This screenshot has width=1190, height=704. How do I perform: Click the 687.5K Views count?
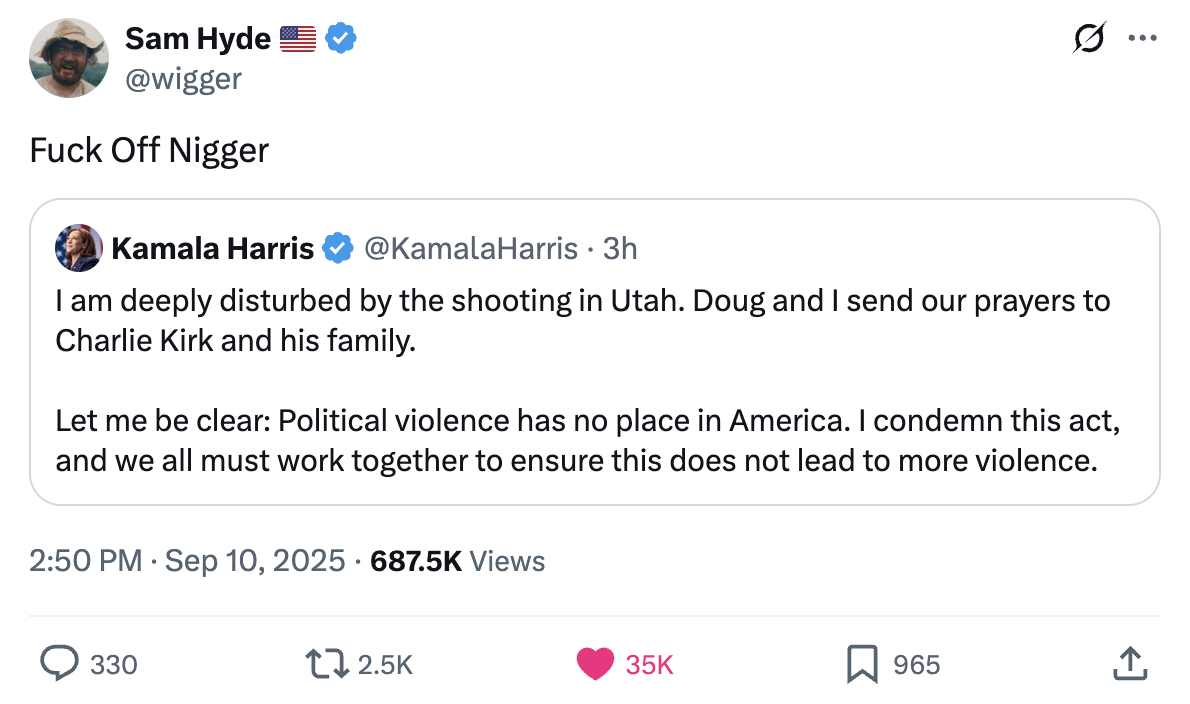[457, 561]
